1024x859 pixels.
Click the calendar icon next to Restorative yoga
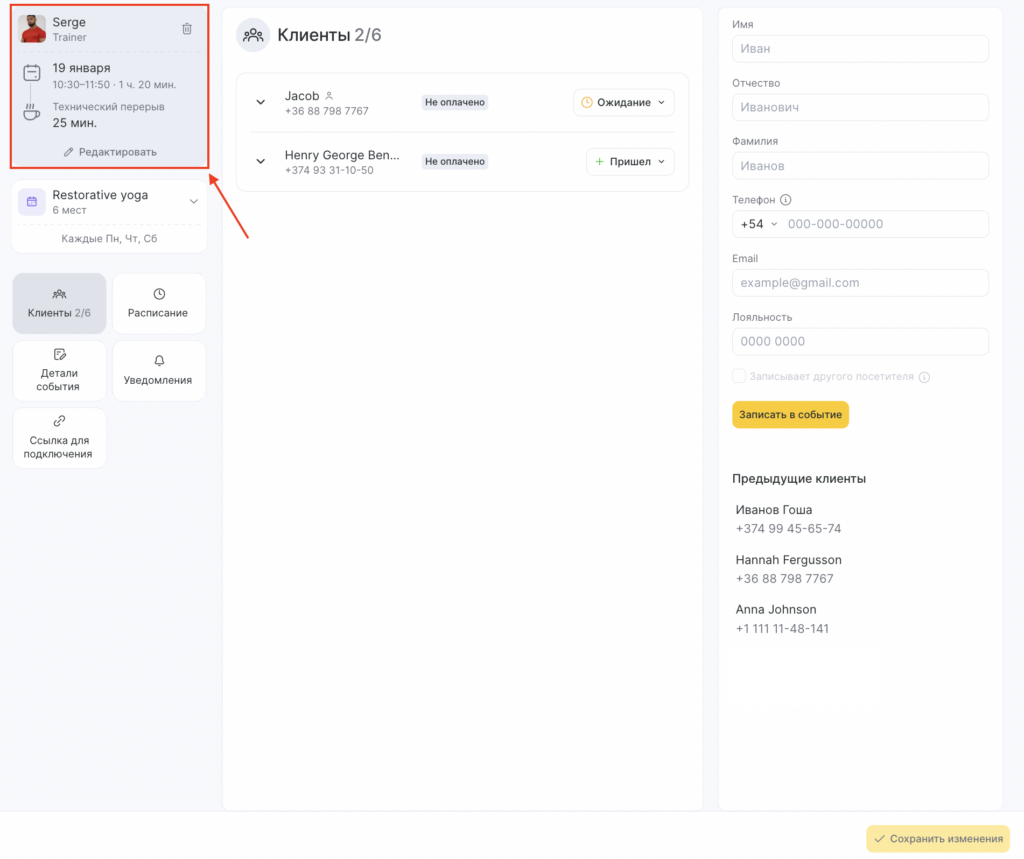pyautogui.click(x=32, y=201)
